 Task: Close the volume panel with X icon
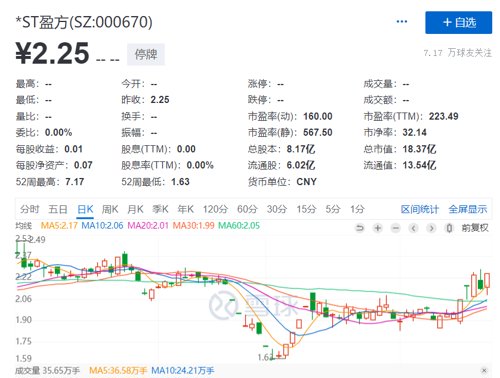click(x=484, y=370)
